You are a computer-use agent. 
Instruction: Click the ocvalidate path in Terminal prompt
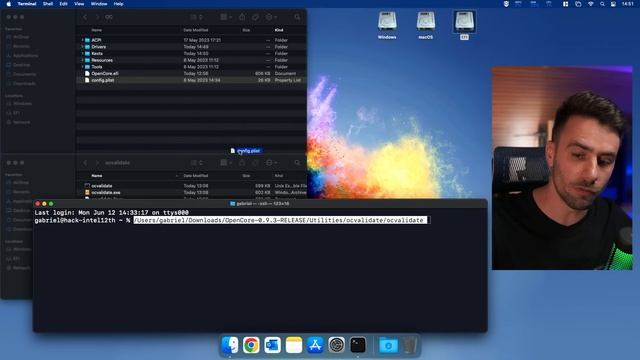coord(280,220)
